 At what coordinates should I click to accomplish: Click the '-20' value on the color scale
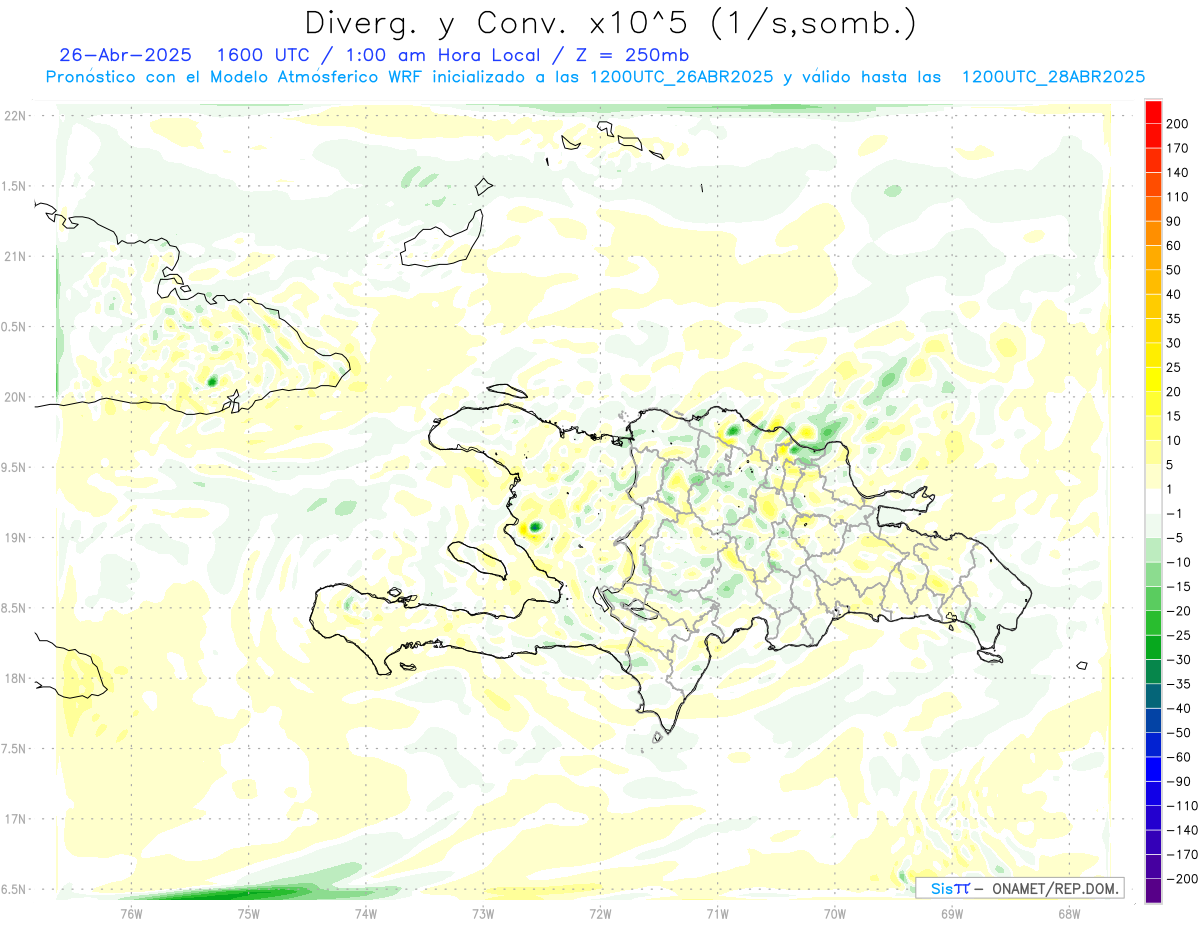(x=1177, y=611)
